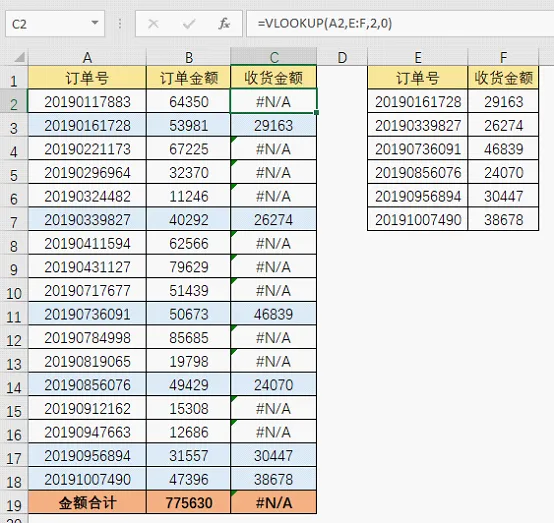Viewport: 554px width, 523px height.
Task: Select cell A13 containing 20190819065
Action: (x=87, y=361)
